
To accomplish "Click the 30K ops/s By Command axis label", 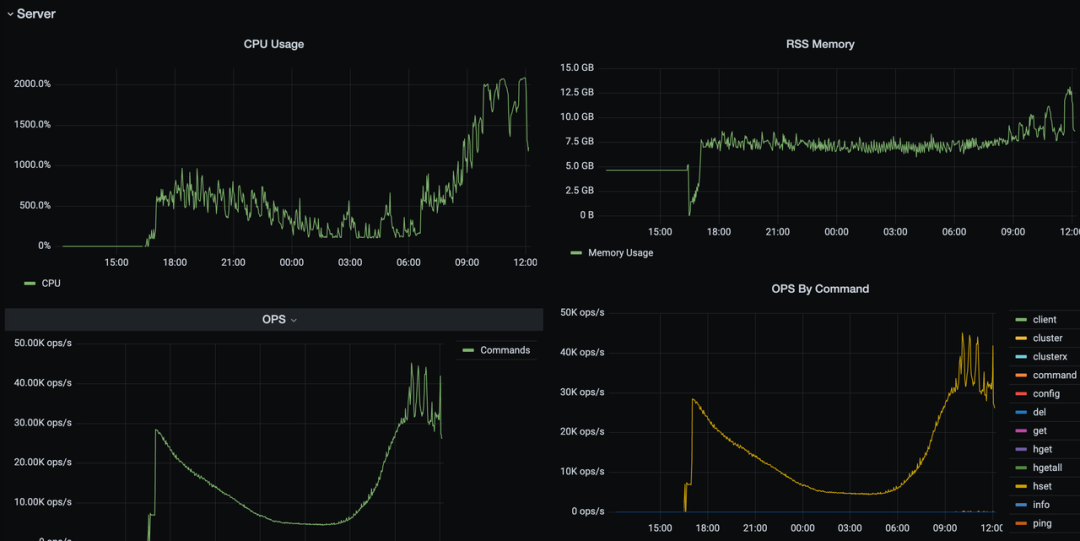I will 583,393.
